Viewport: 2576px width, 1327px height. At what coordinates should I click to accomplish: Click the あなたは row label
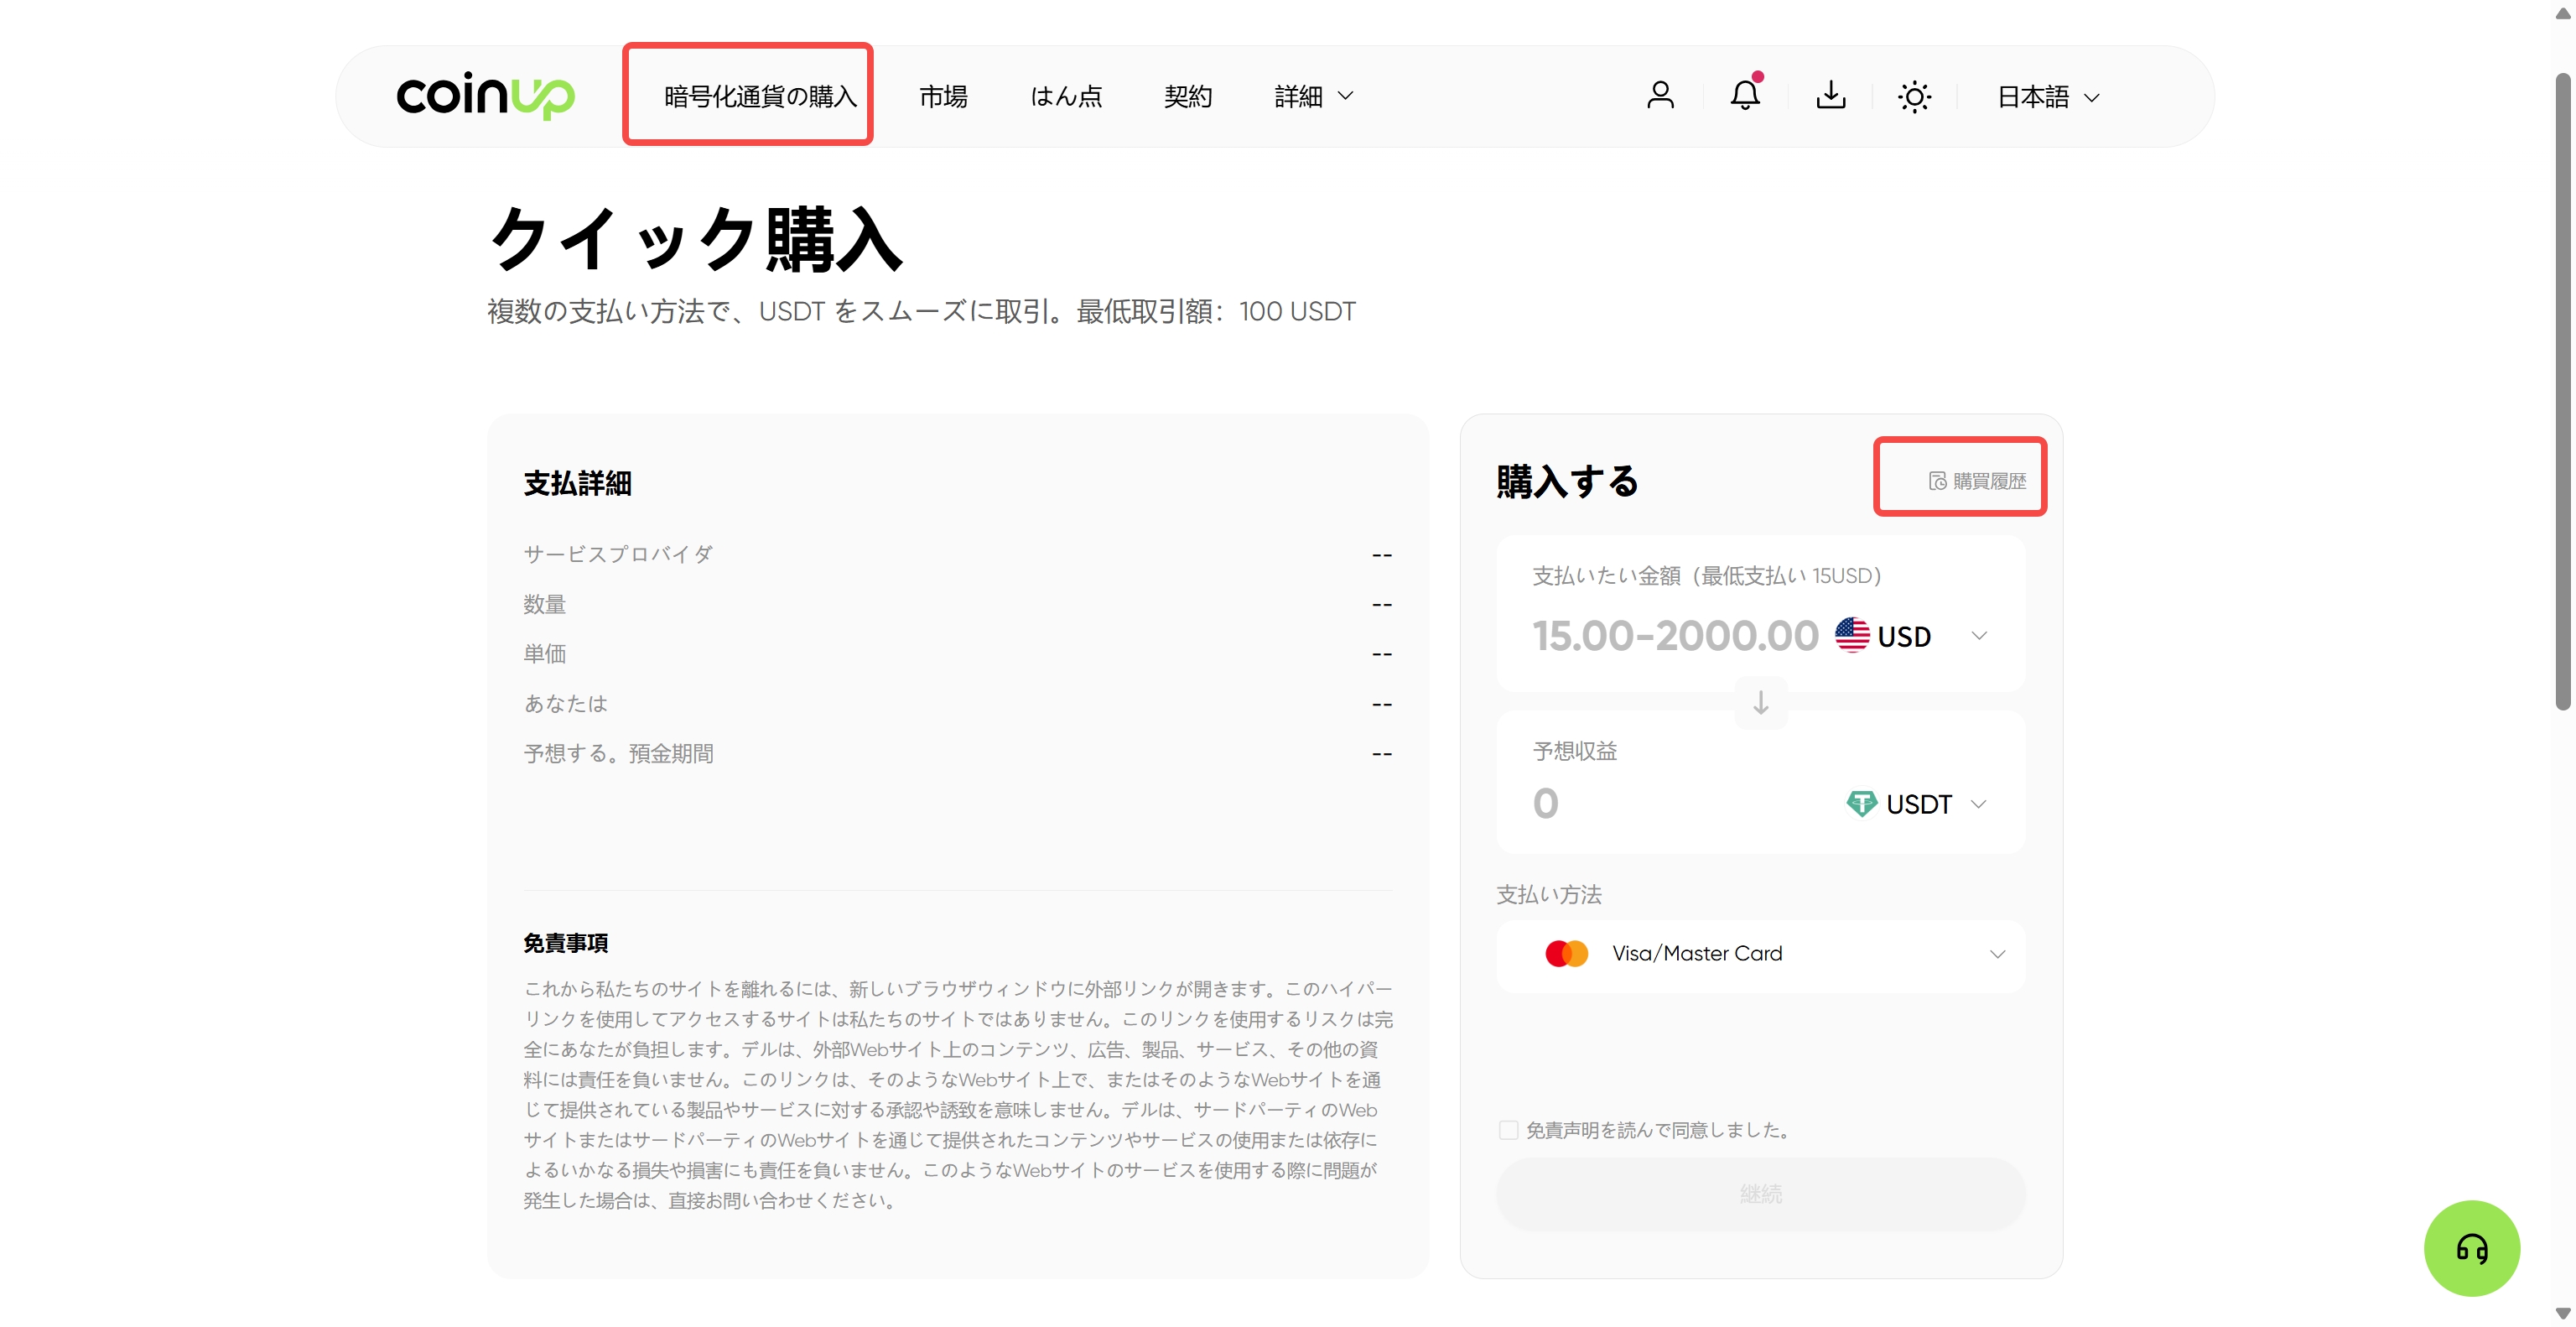pos(565,704)
